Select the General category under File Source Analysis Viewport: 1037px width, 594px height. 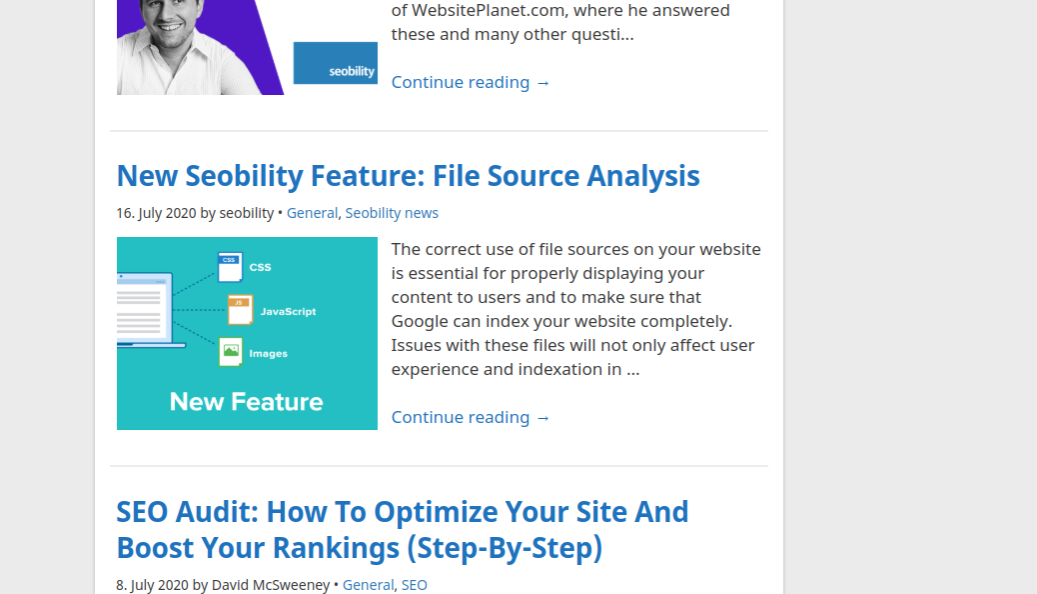point(311,213)
